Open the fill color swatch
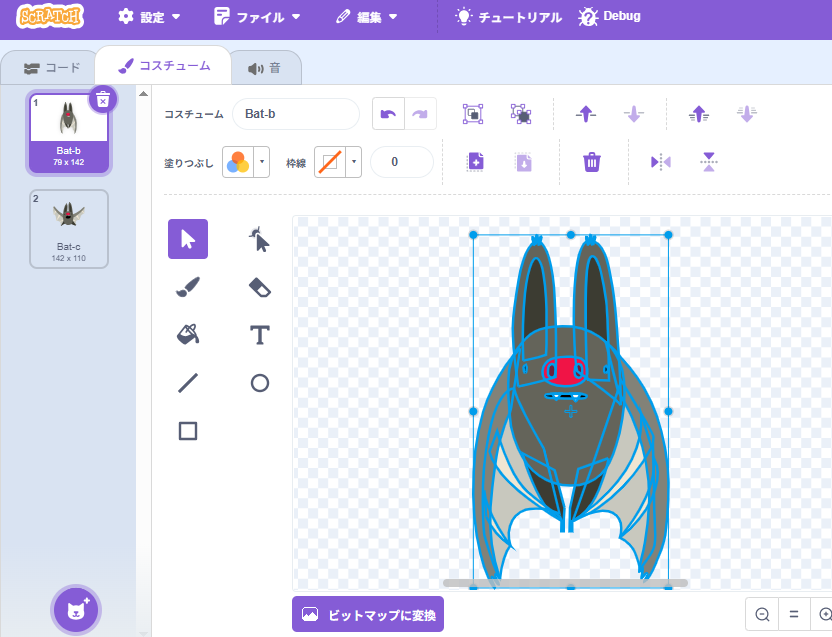This screenshot has width=832, height=637. pos(238,162)
